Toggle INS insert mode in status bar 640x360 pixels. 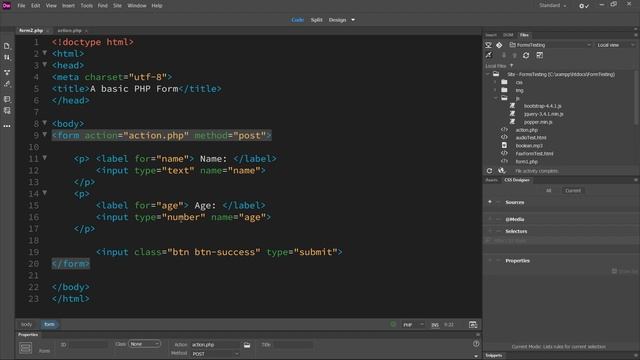click(435, 325)
